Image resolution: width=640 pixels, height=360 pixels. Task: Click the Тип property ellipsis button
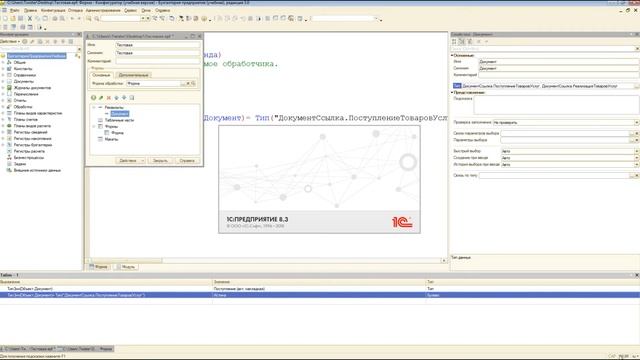tap(637, 86)
